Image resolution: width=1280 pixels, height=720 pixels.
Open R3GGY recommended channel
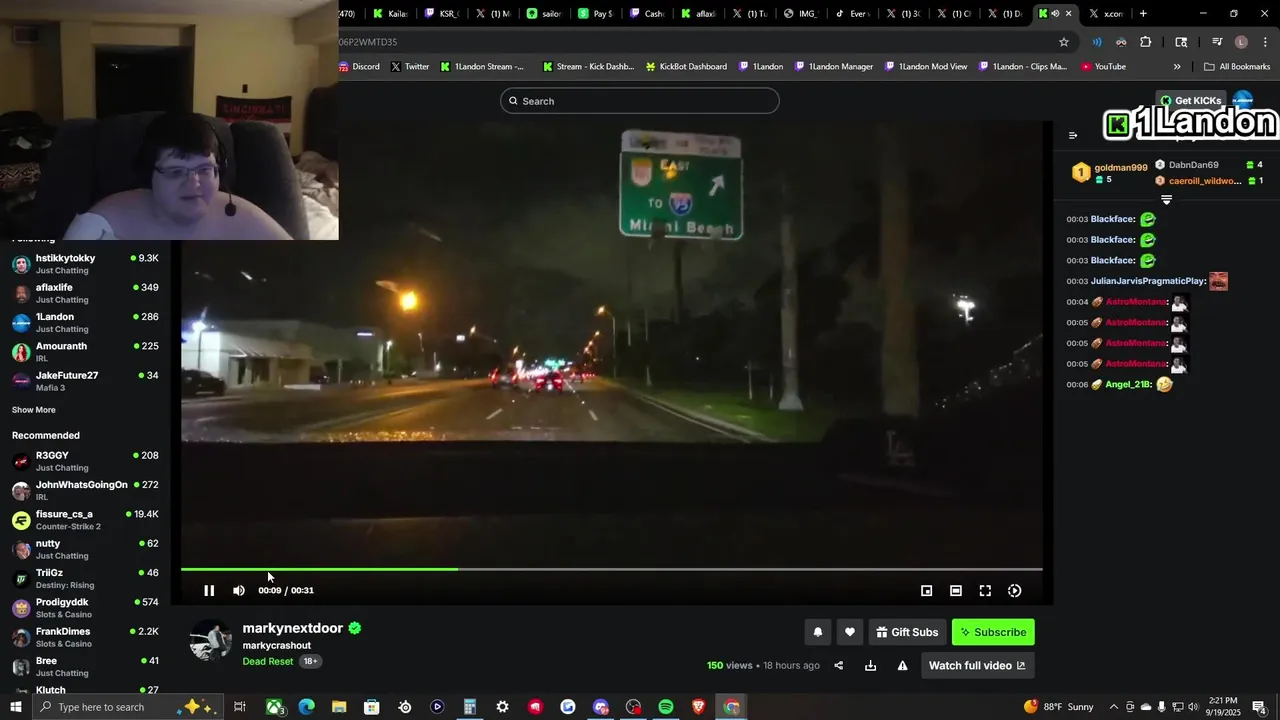[85, 461]
